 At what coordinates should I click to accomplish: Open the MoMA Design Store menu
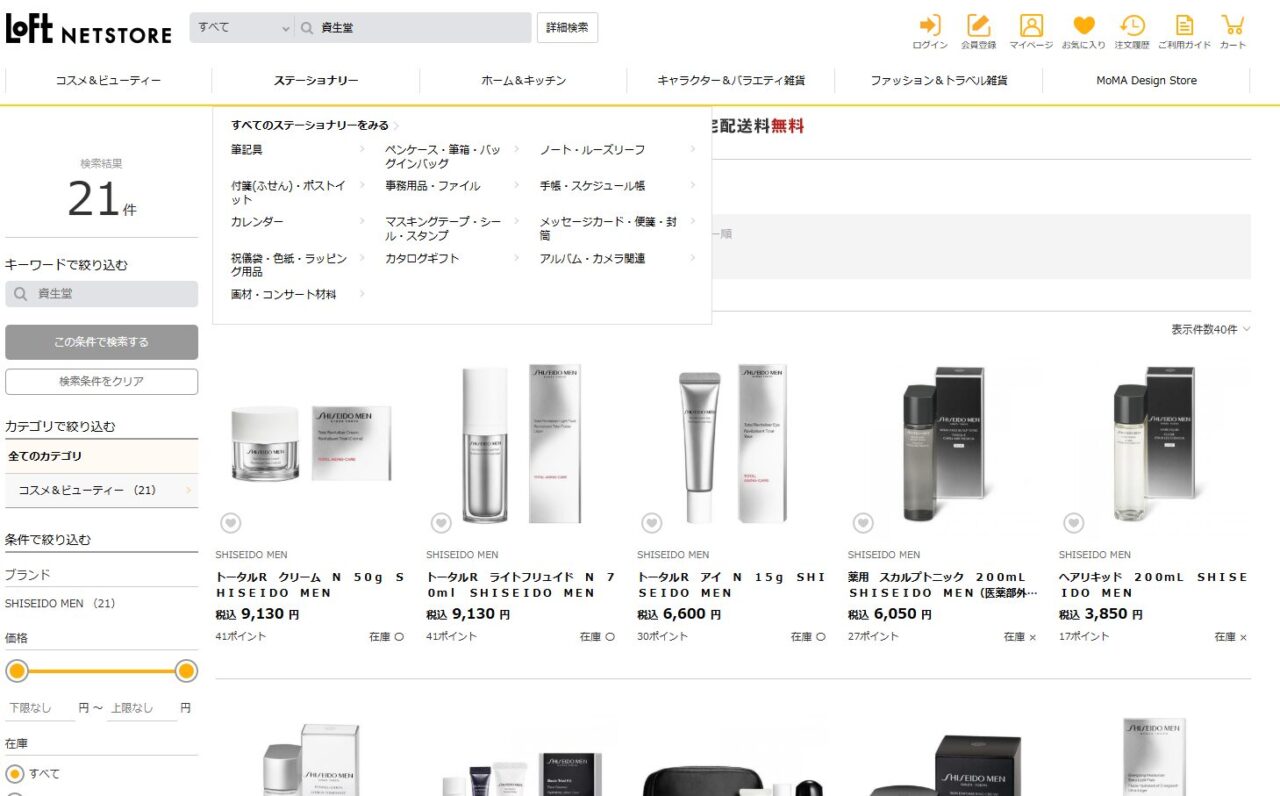(1146, 81)
